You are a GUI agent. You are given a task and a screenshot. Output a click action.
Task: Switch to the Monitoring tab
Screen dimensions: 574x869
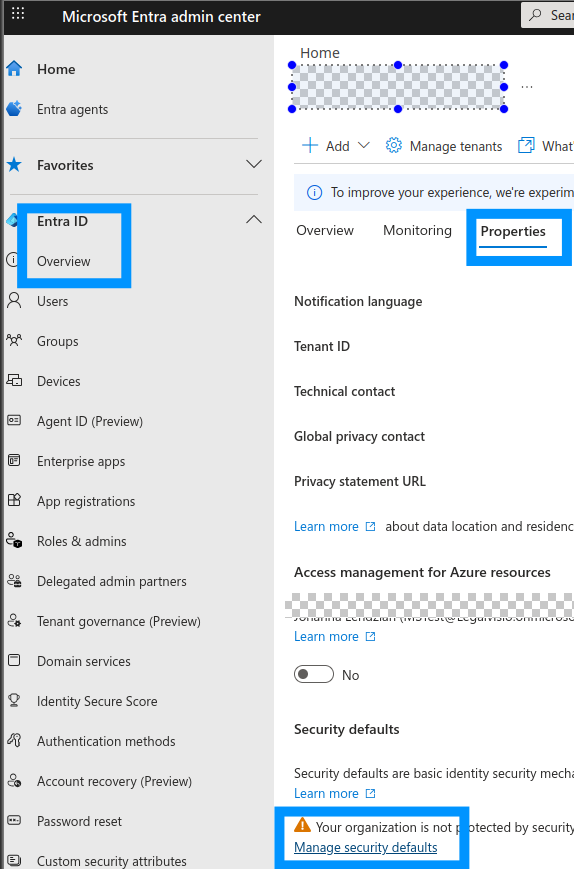[x=417, y=231]
